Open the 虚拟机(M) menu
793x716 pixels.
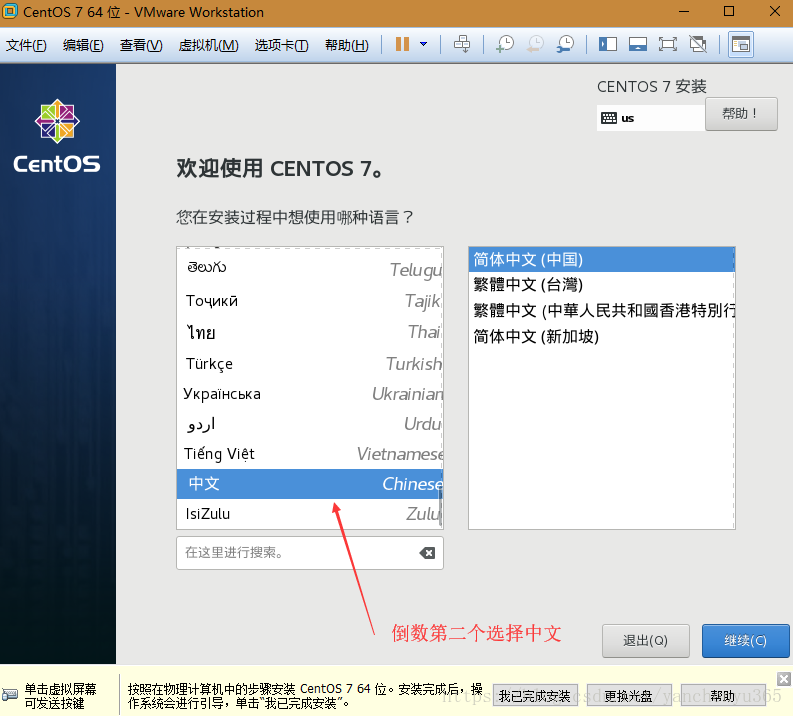[x=208, y=45]
